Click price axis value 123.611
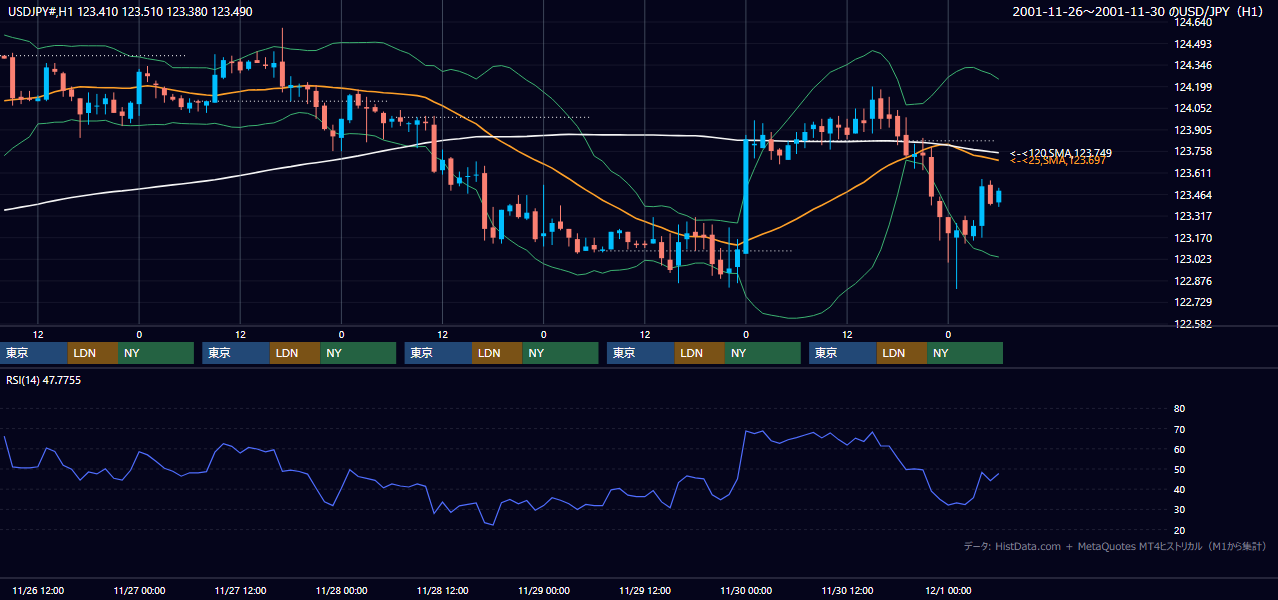1278x600 pixels. tap(1192, 173)
